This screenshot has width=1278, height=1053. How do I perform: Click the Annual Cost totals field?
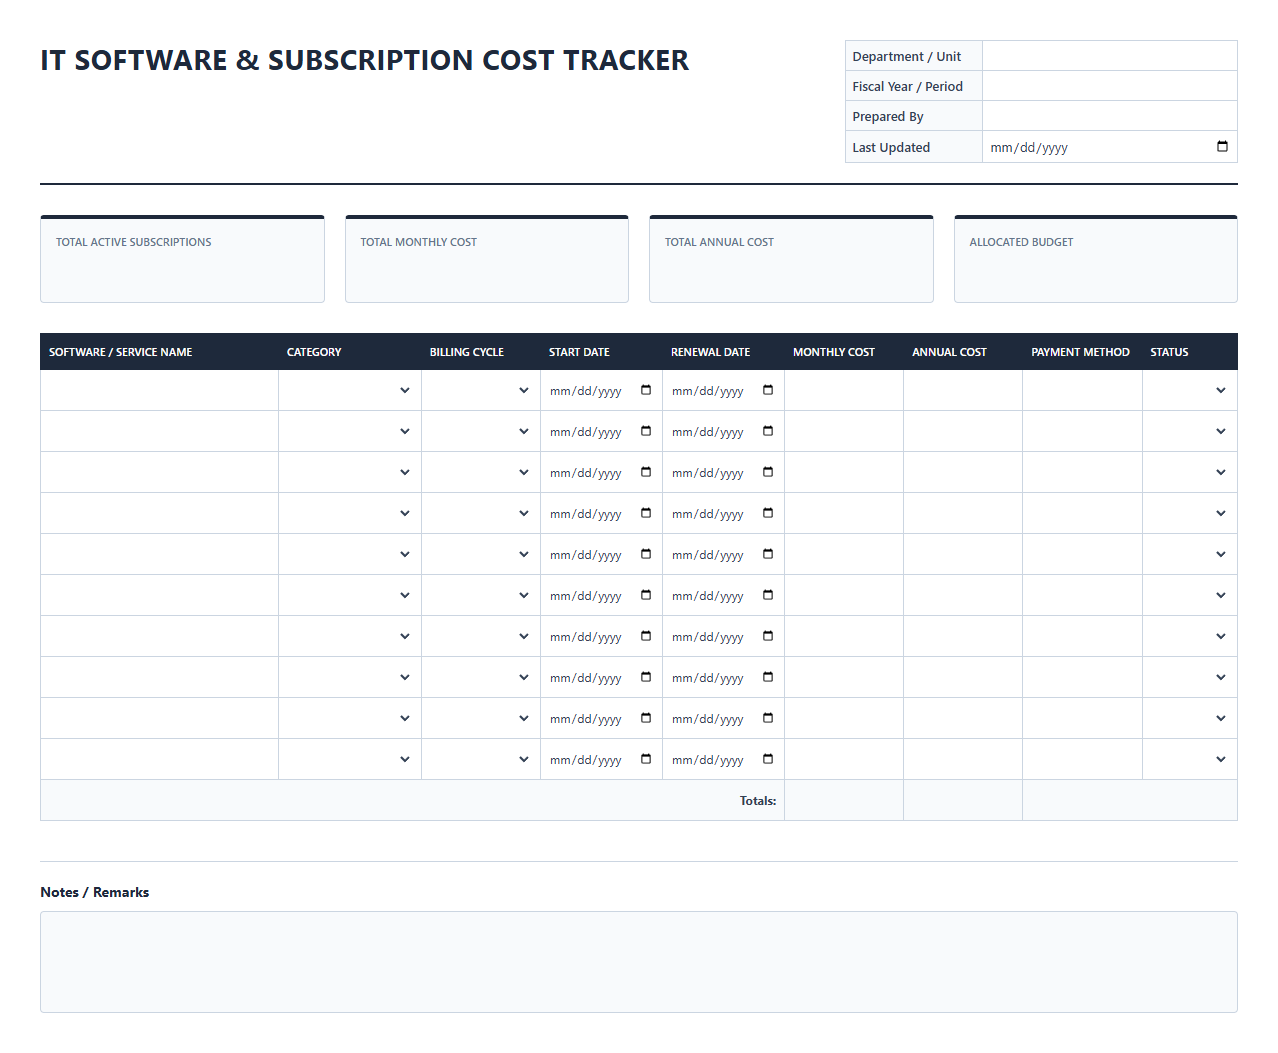click(963, 800)
